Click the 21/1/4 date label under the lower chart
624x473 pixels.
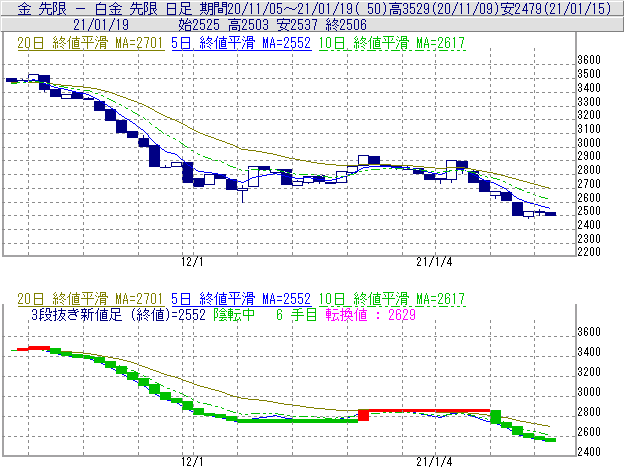[x=434, y=462]
